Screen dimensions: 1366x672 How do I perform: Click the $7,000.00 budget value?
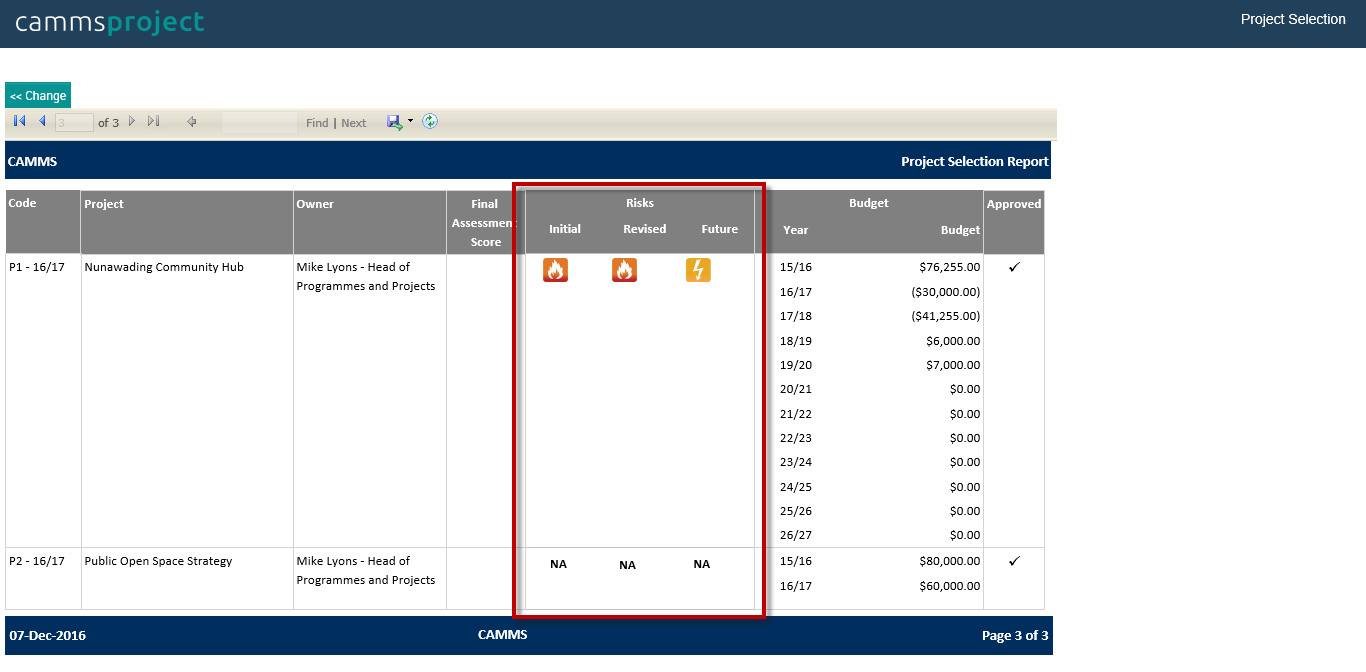pyautogui.click(x=953, y=365)
